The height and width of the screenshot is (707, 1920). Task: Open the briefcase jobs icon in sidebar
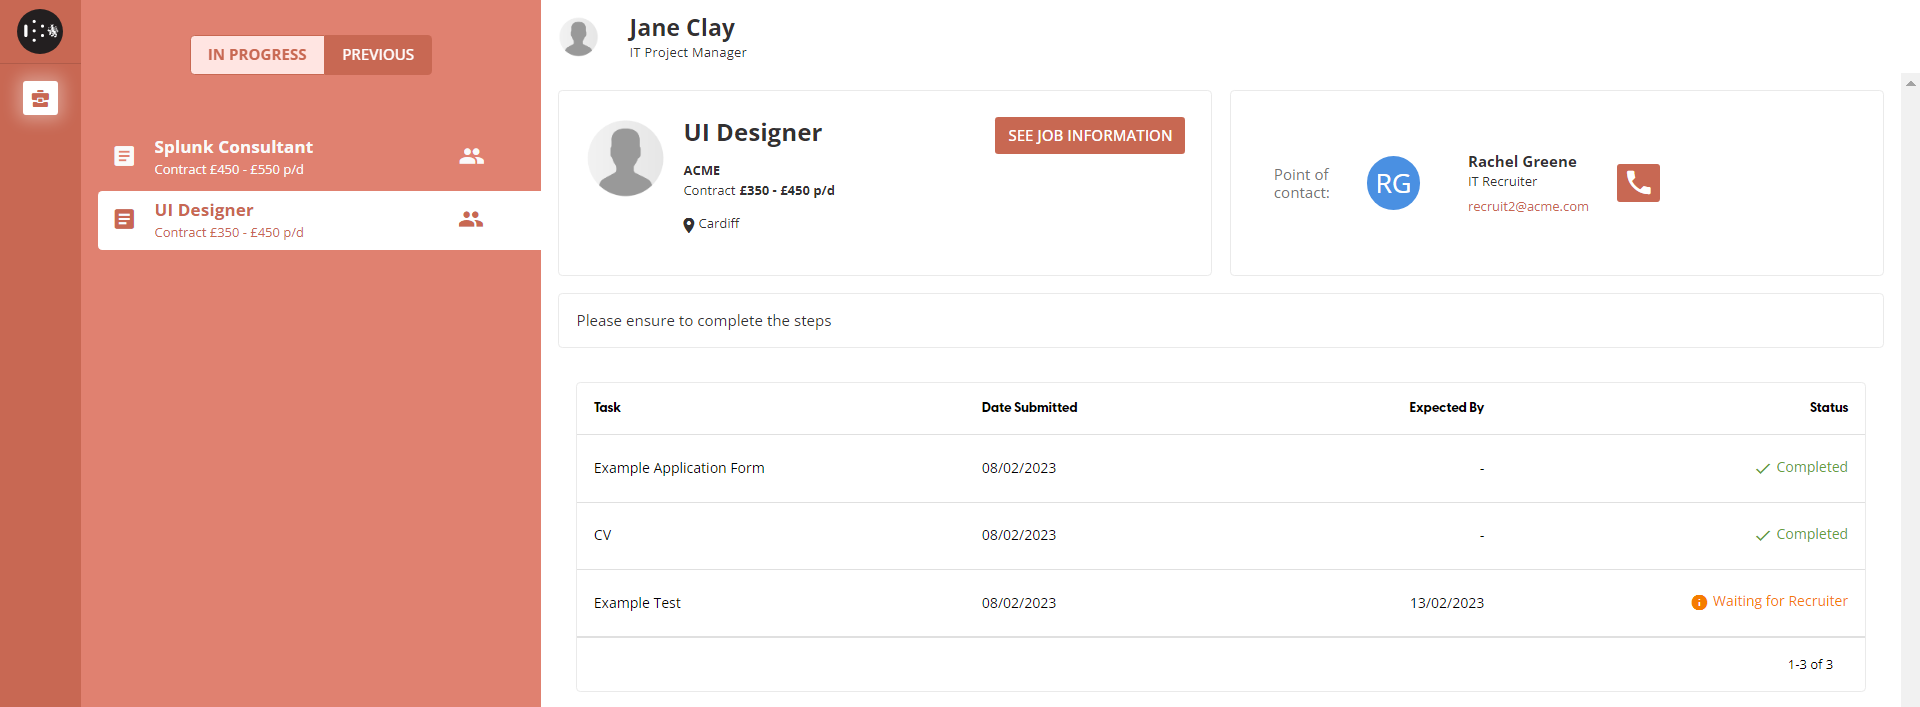pos(40,98)
